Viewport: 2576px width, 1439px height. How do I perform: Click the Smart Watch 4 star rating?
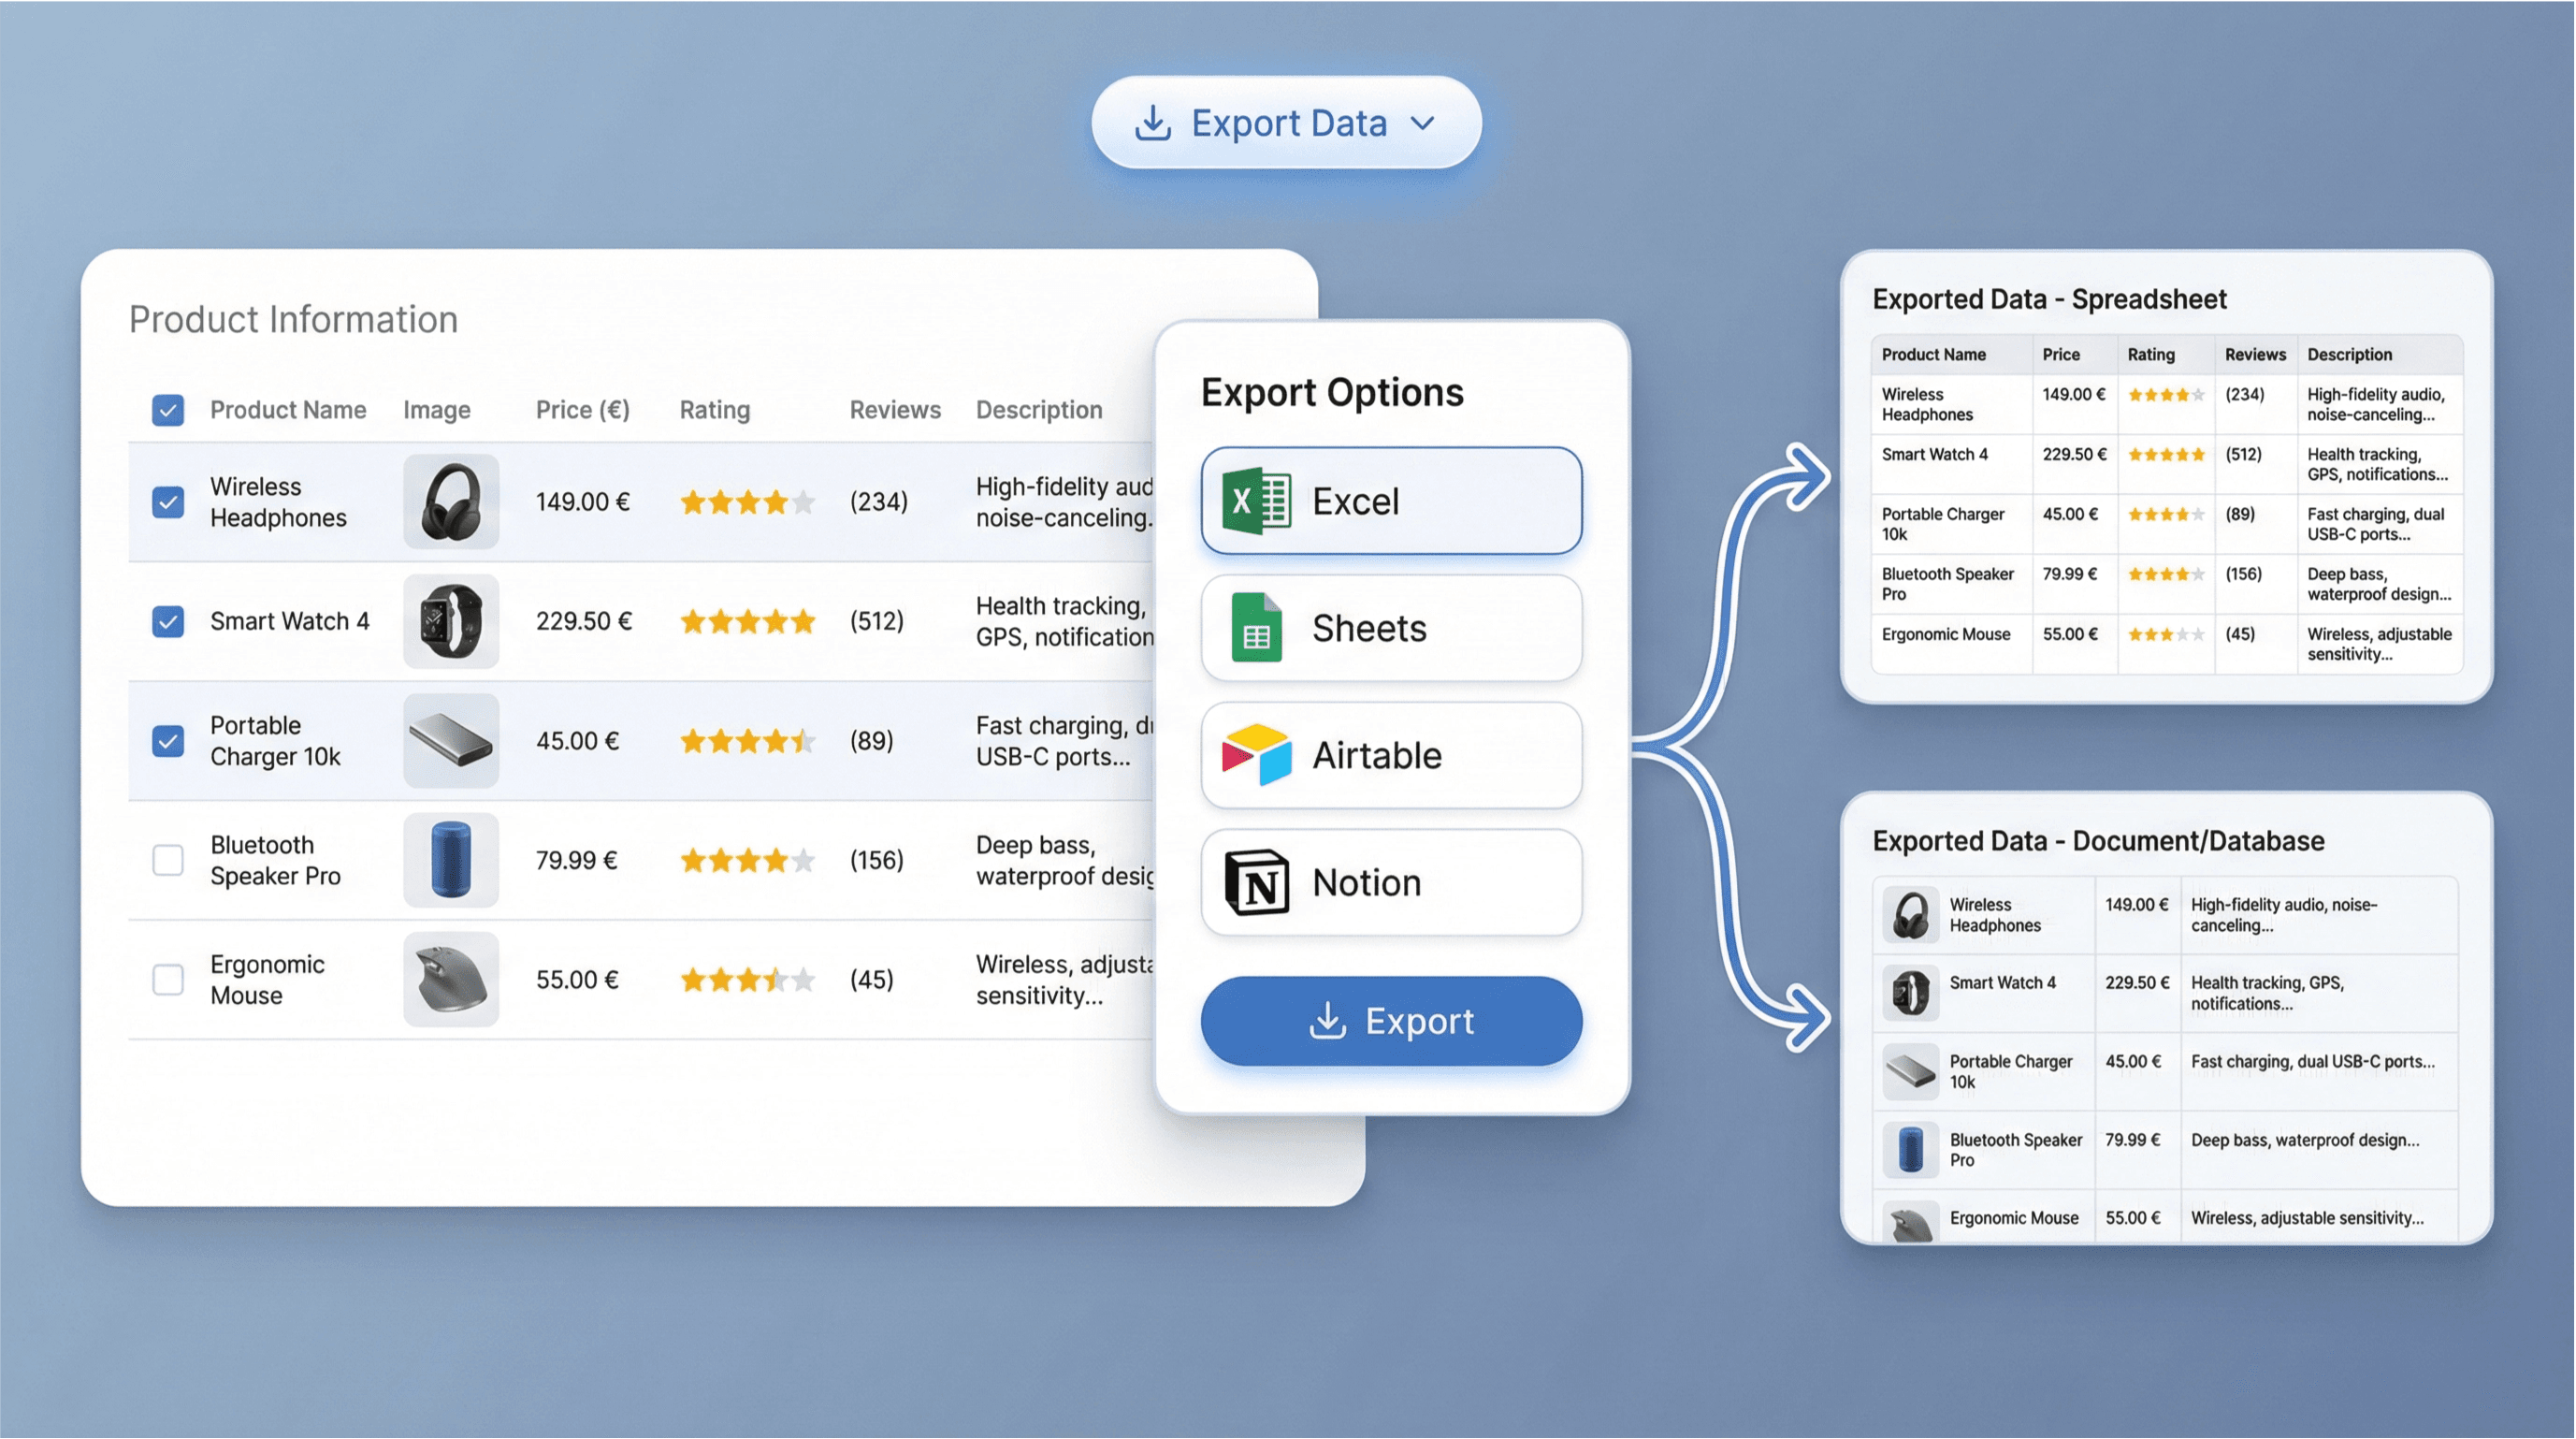(x=747, y=620)
